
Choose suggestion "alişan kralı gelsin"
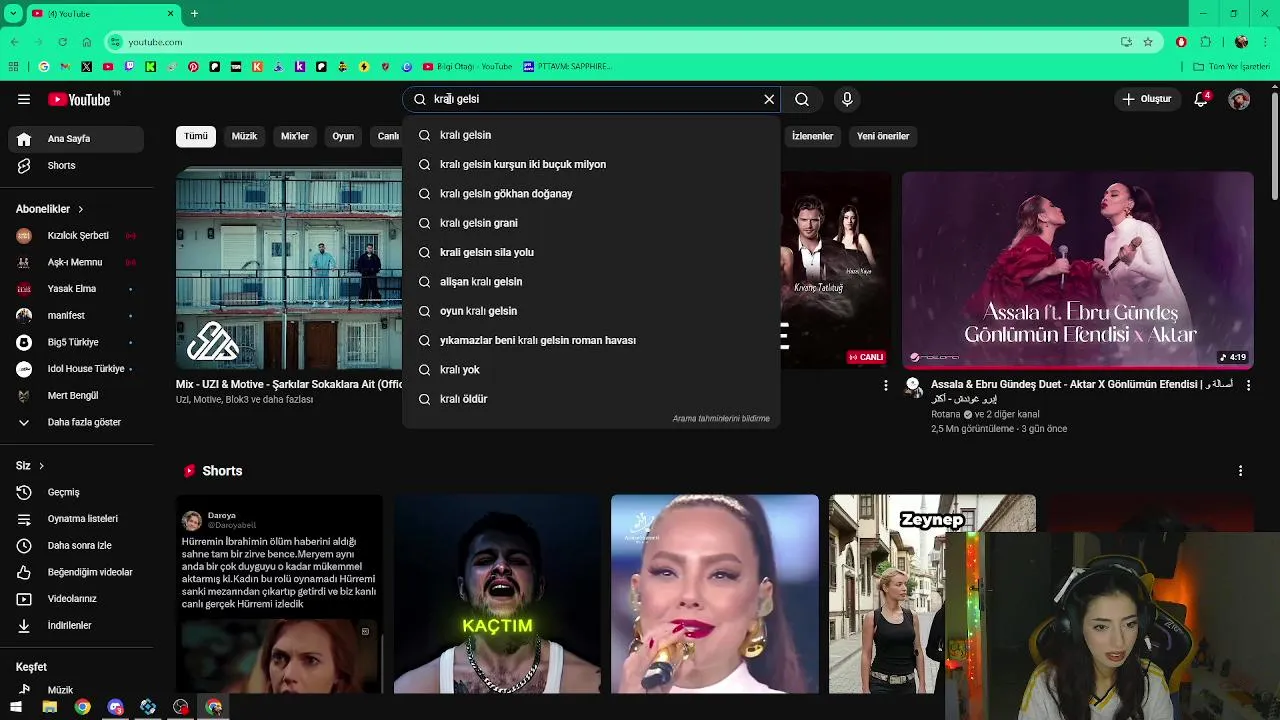tap(591, 281)
